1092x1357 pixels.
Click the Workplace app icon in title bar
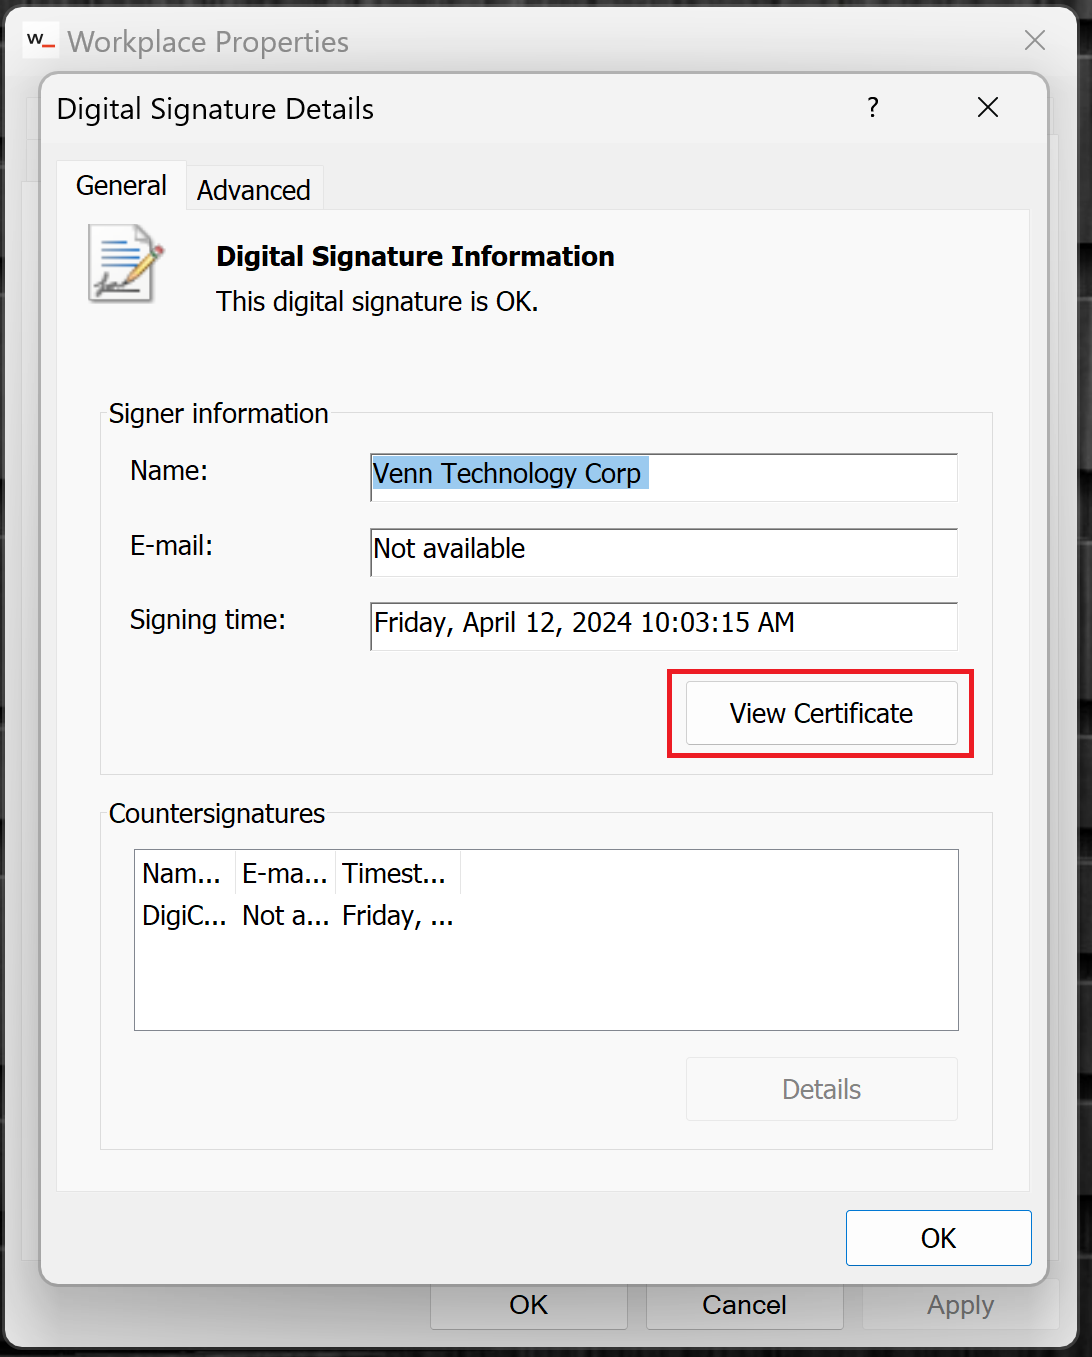[40, 41]
